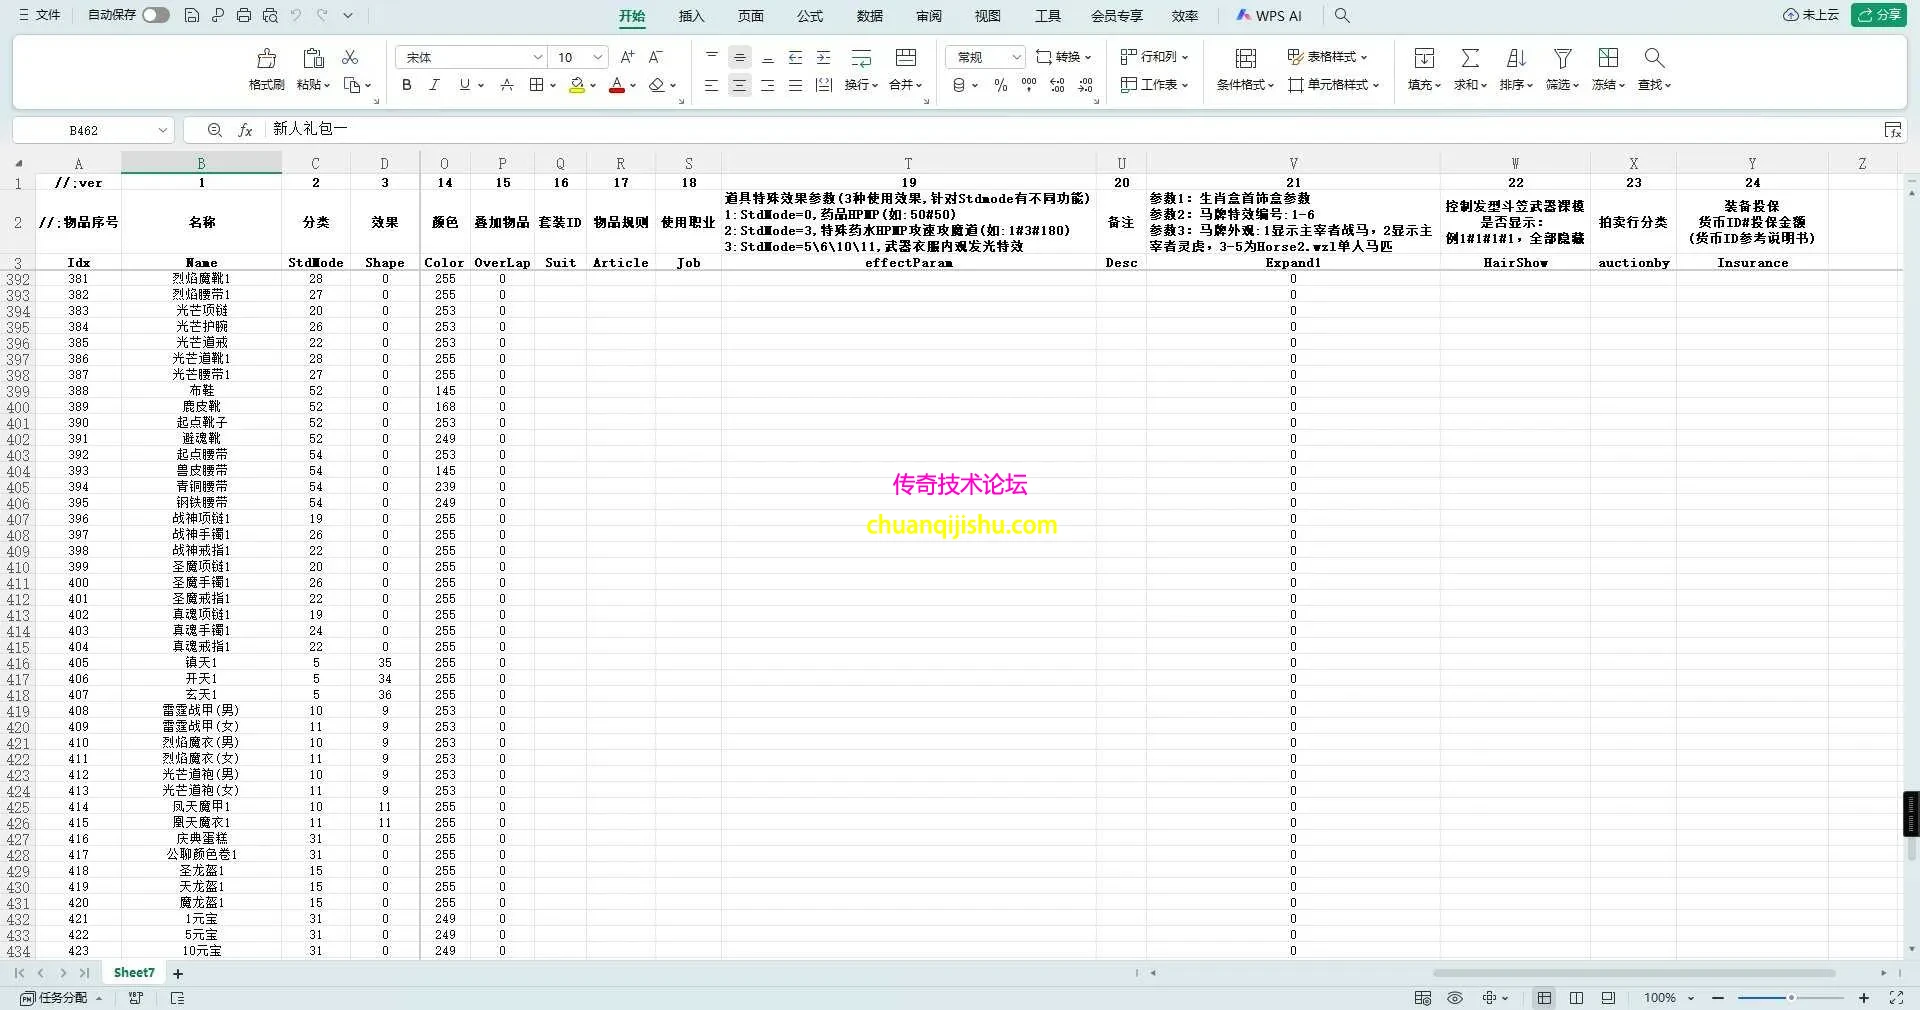Click the Insert Function fx icon
1920x1010 pixels.
click(x=245, y=129)
